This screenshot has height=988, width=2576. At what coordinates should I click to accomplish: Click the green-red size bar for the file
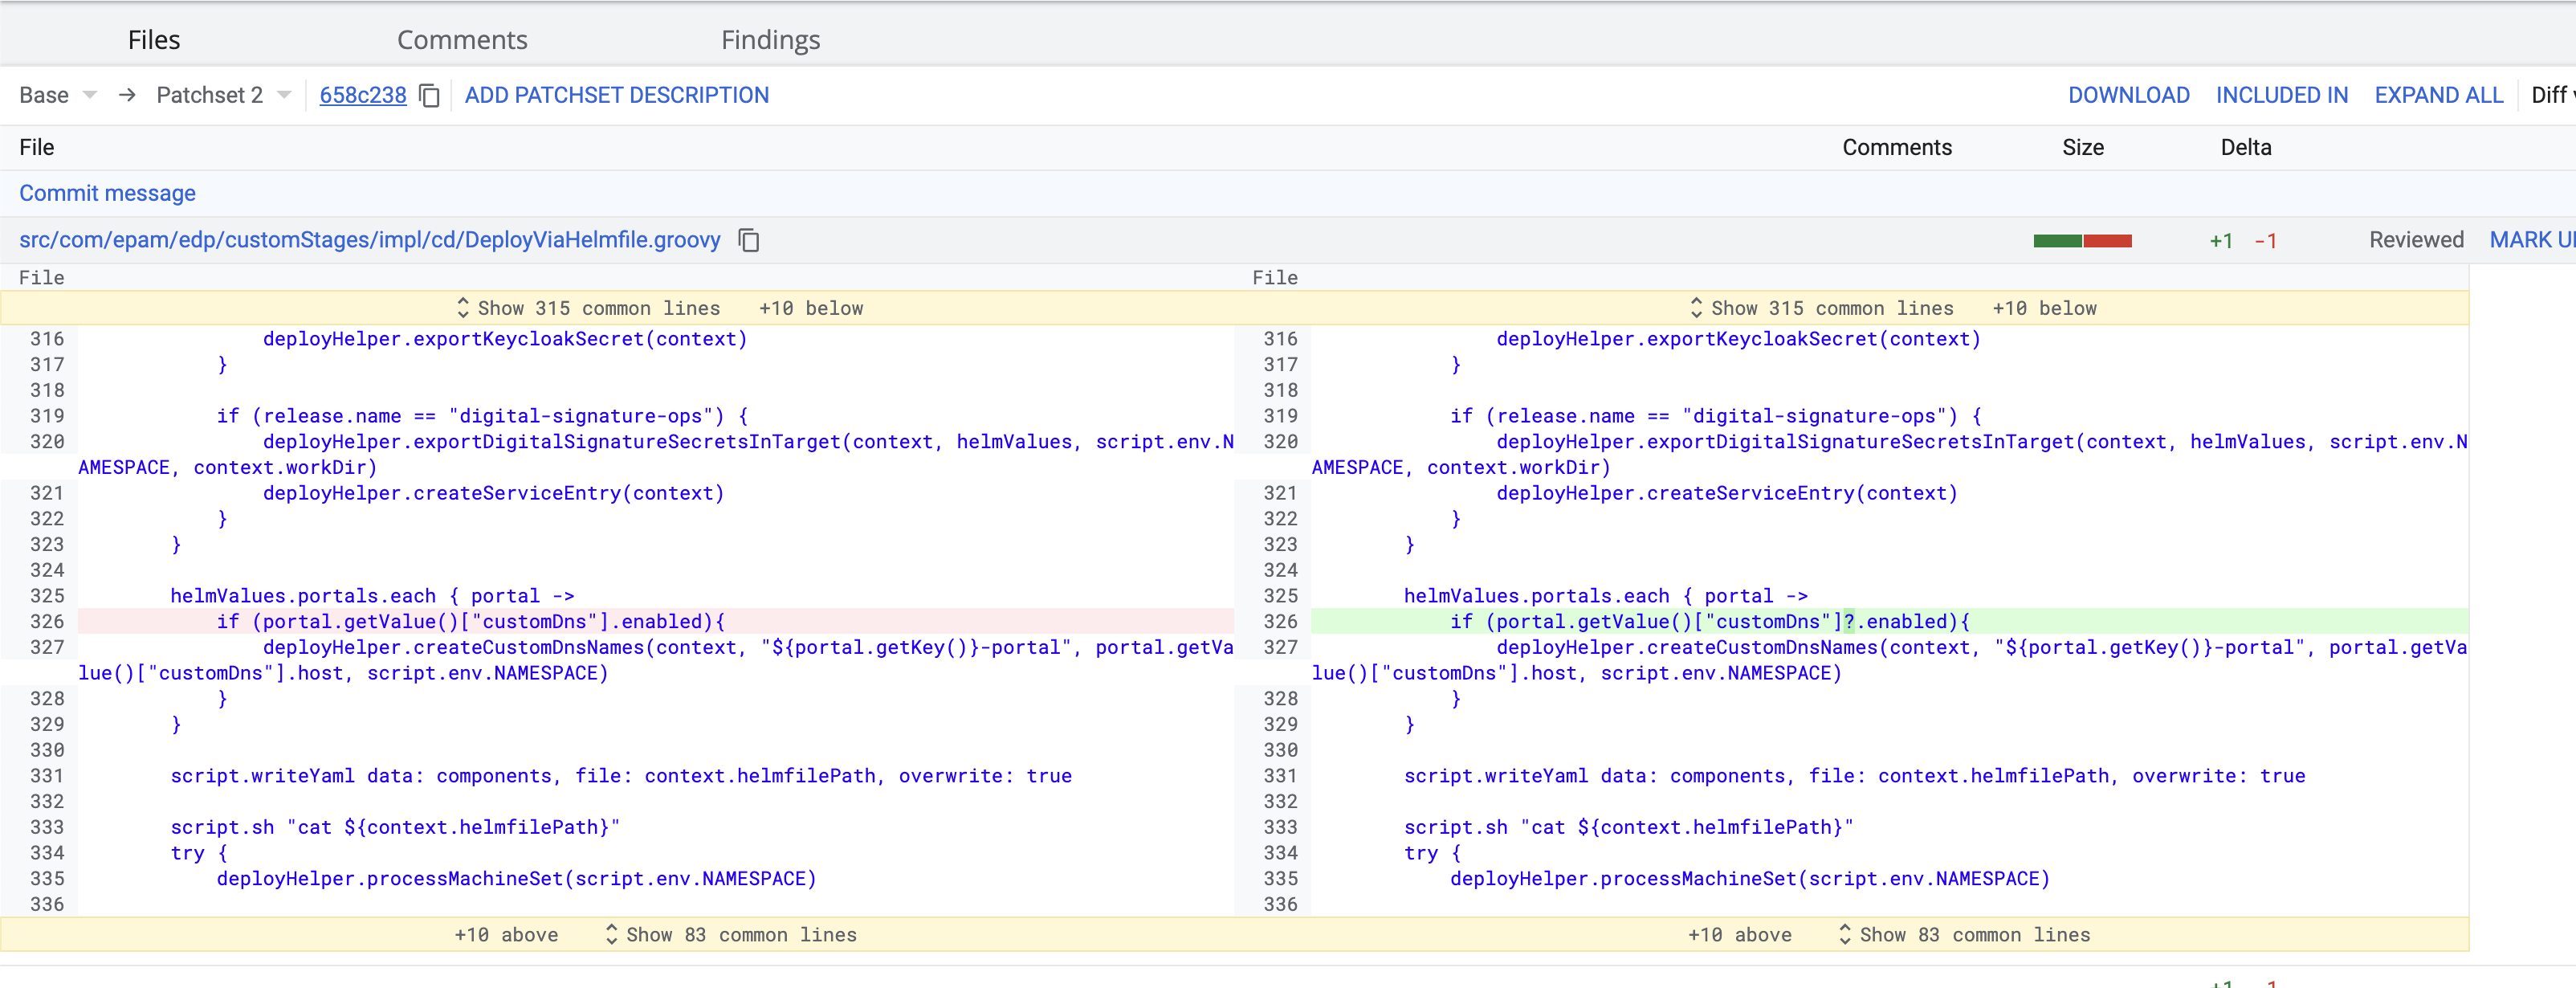tap(2082, 241)
